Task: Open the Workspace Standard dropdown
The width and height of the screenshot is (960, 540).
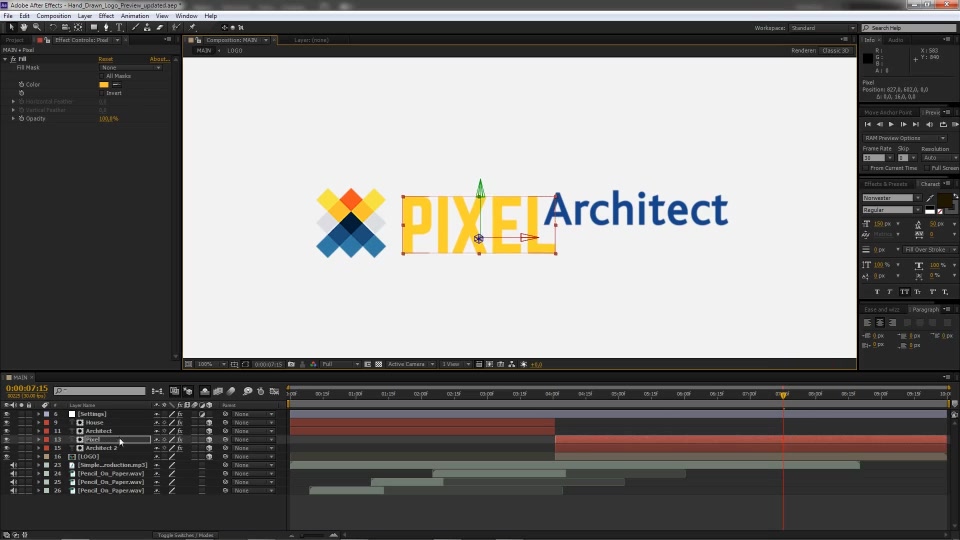Action: tap(822, 28)
